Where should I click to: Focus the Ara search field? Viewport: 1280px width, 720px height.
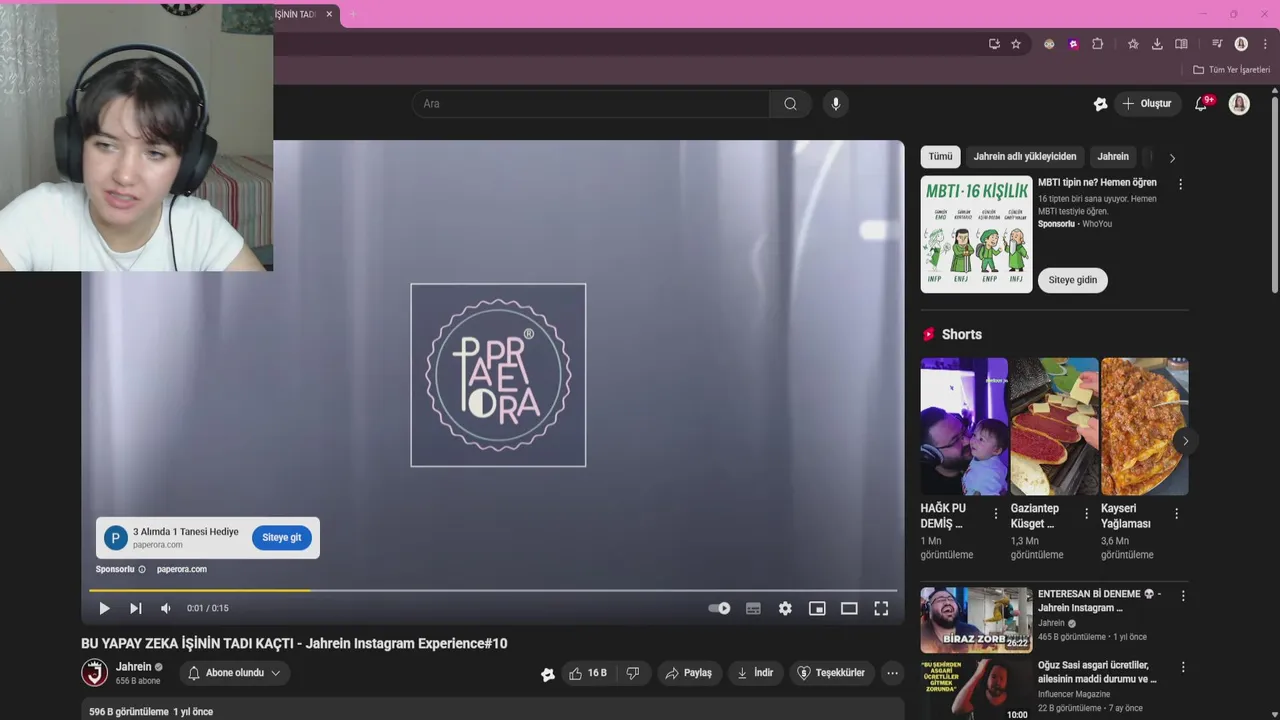(590, 104)
